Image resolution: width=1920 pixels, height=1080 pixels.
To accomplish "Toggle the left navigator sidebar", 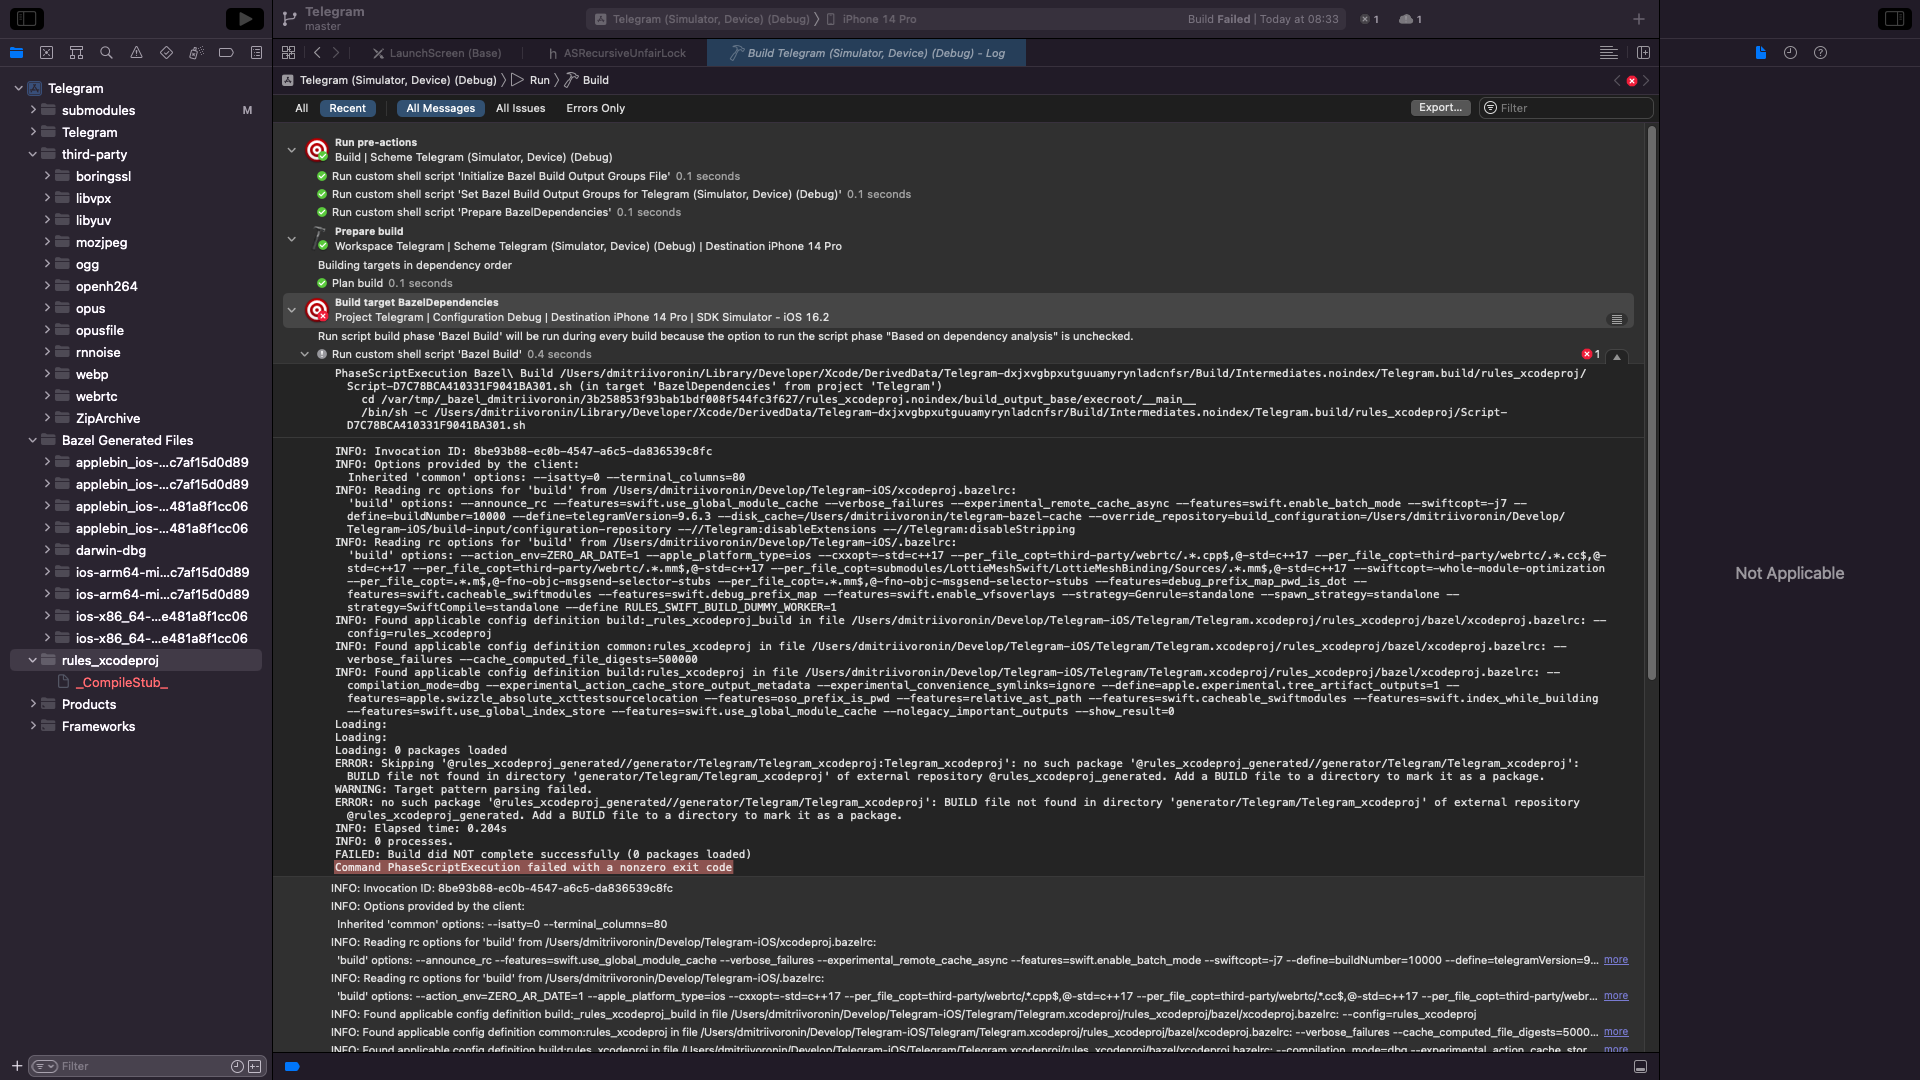I will click(27, 19).
